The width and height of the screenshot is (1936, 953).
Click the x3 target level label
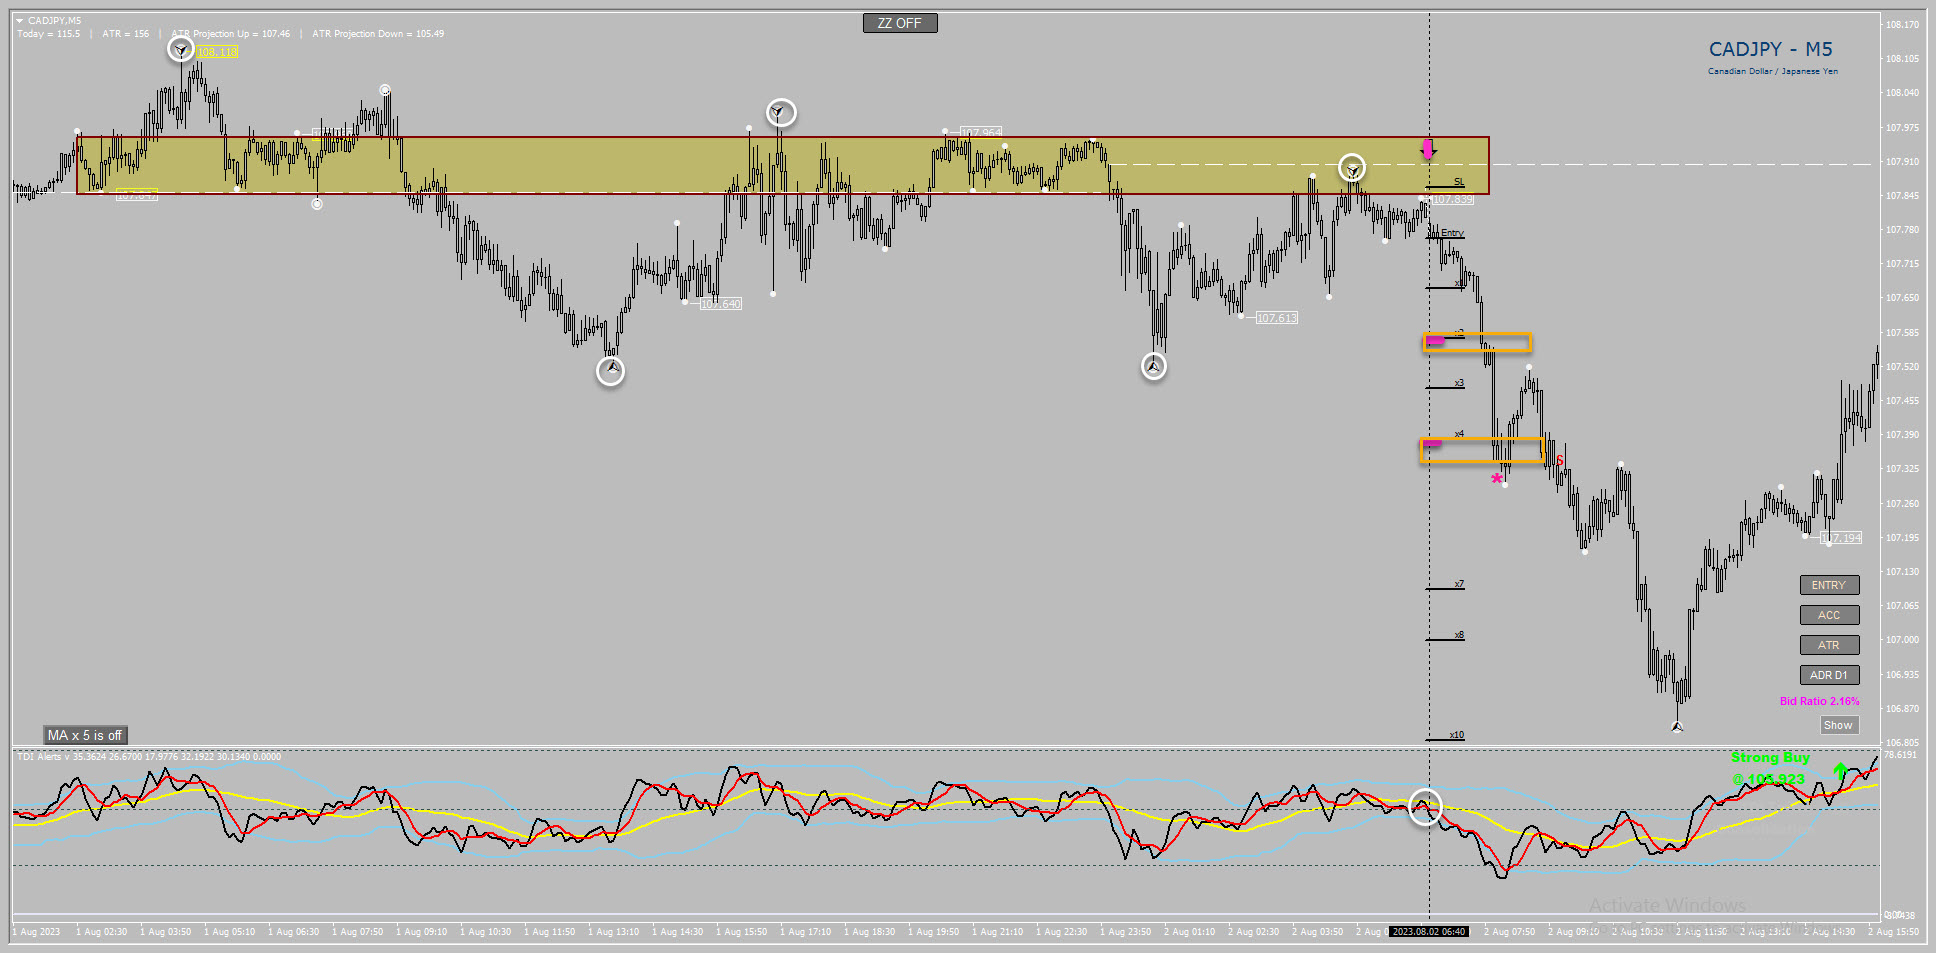click(x=1459, y=383)
